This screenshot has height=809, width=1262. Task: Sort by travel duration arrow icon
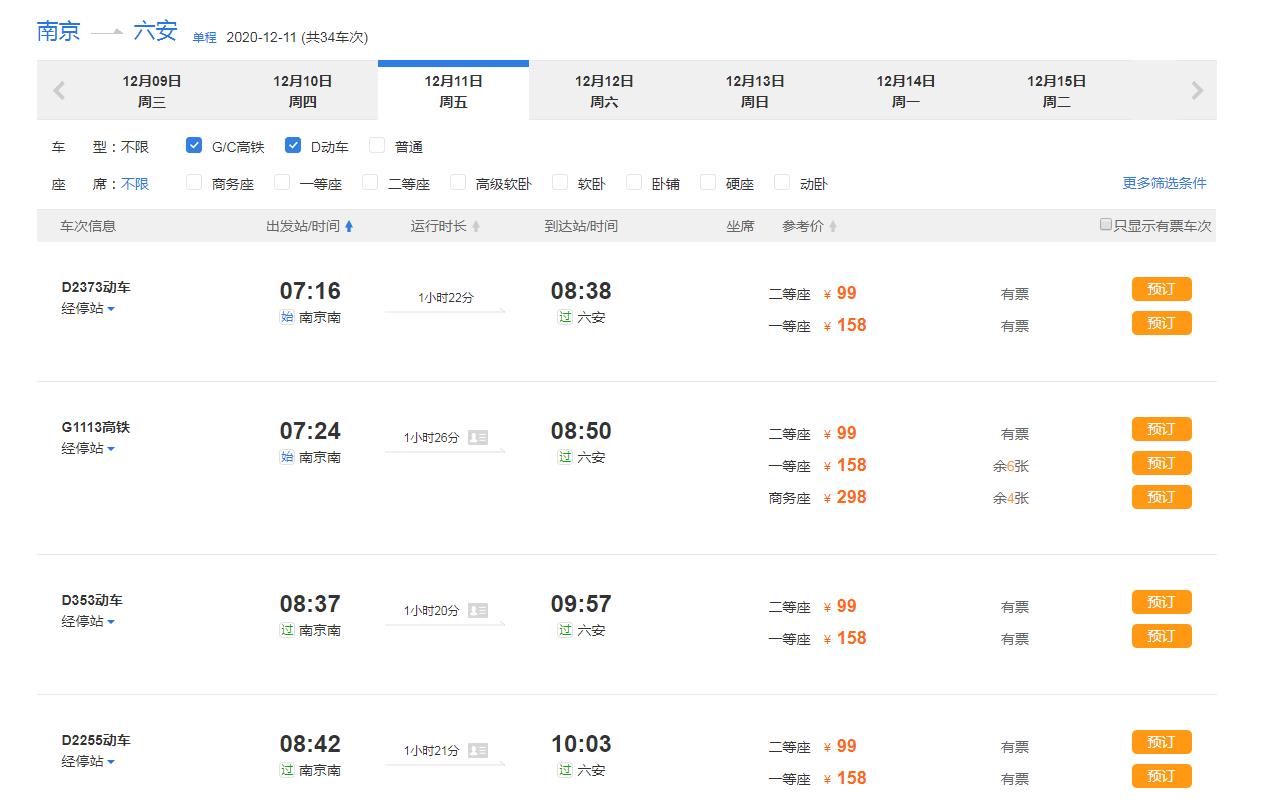pyautogui.click(x=476, y=227)
